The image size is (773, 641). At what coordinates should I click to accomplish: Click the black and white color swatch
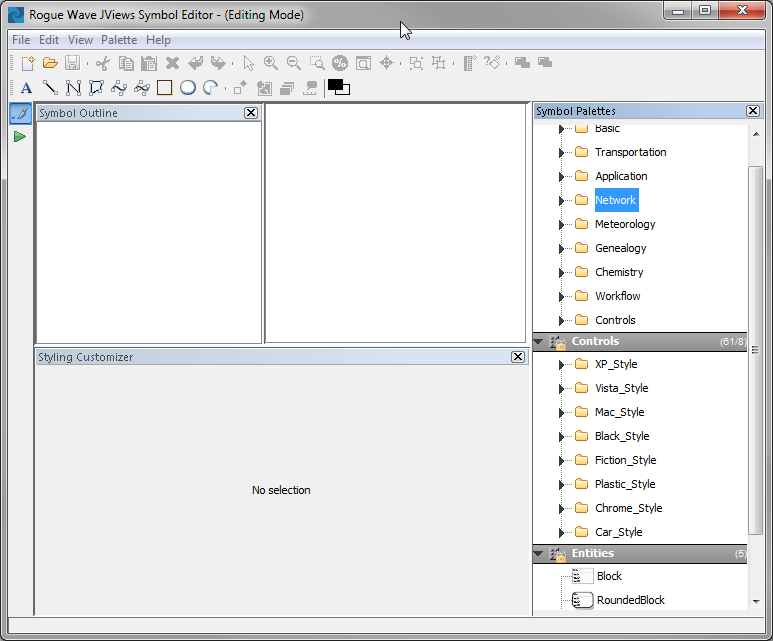pyautogui.click(x=339, y=88)
